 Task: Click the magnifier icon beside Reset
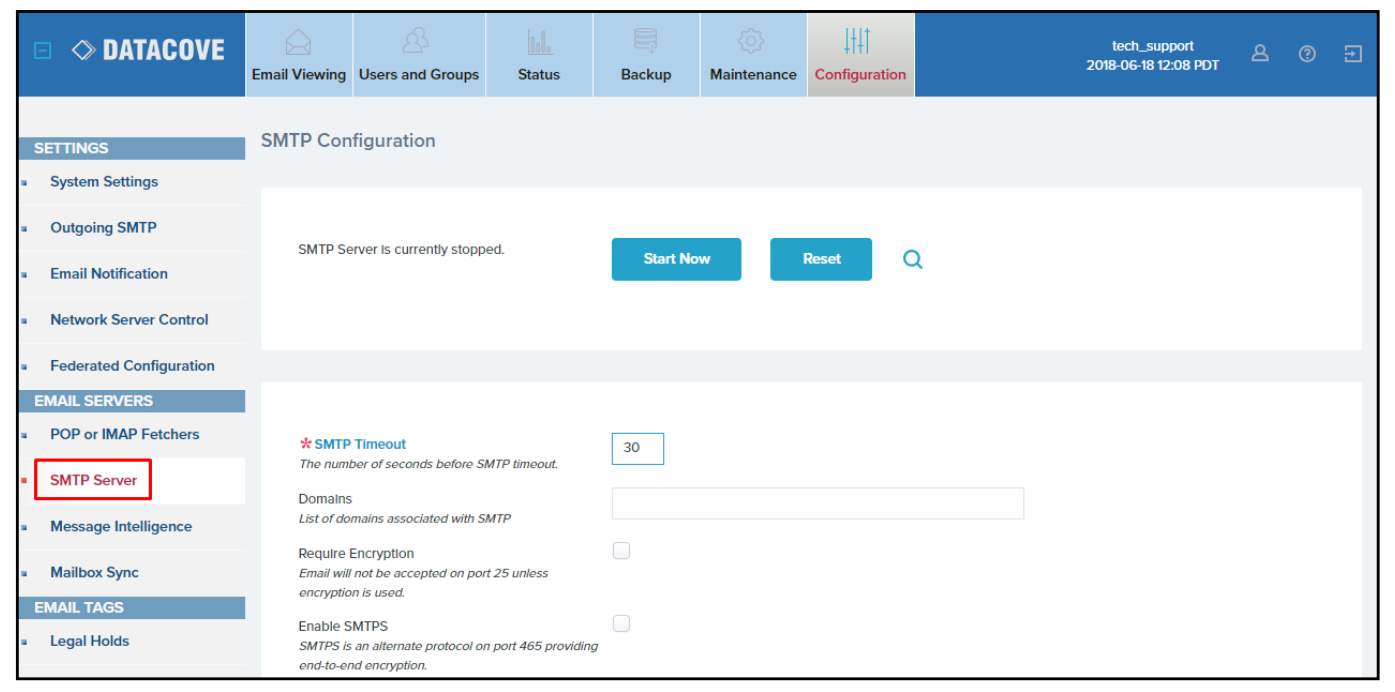tap(912, 260)
